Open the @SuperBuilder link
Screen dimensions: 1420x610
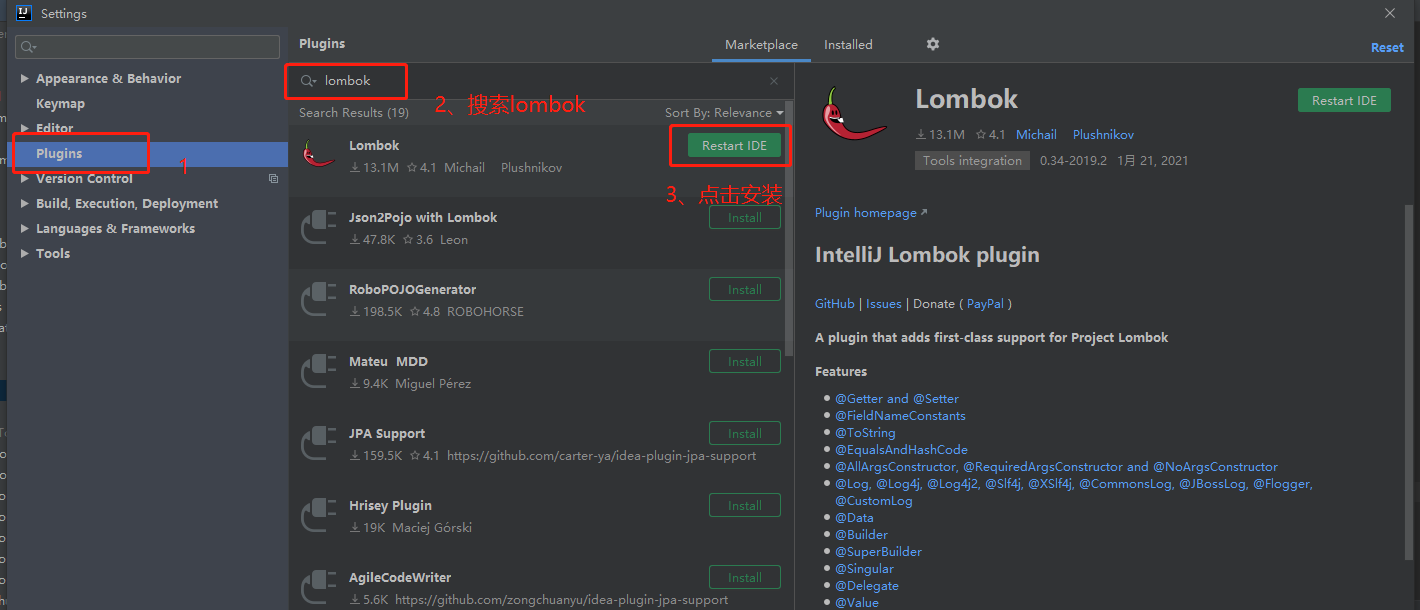[878, 551]
